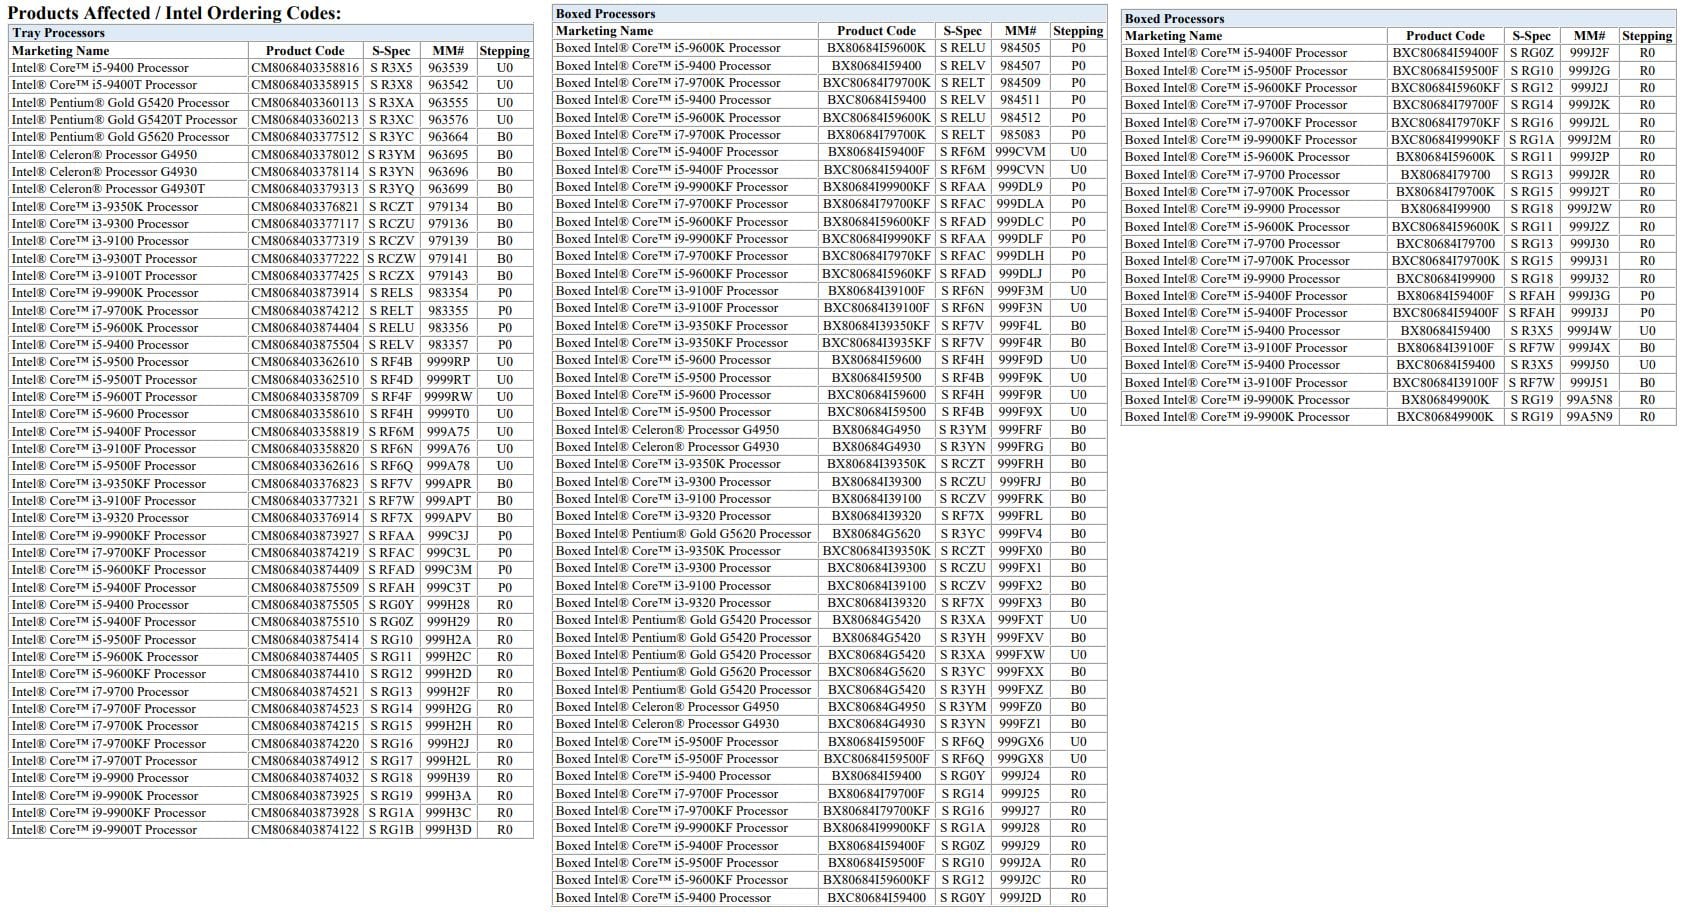This screenshot has width=1692, height=916.
Task: Click product code CM8068403377117
Action: pos(305,224)
